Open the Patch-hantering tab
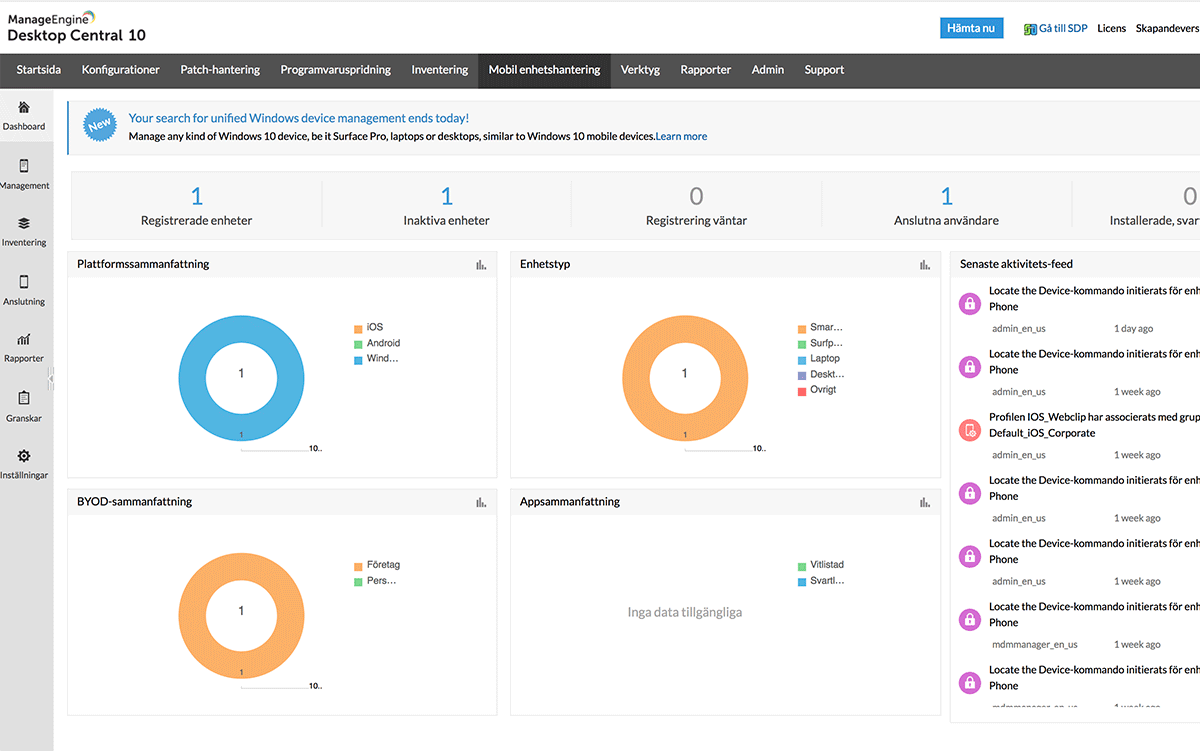1200x751 pixels. [220, 70]
